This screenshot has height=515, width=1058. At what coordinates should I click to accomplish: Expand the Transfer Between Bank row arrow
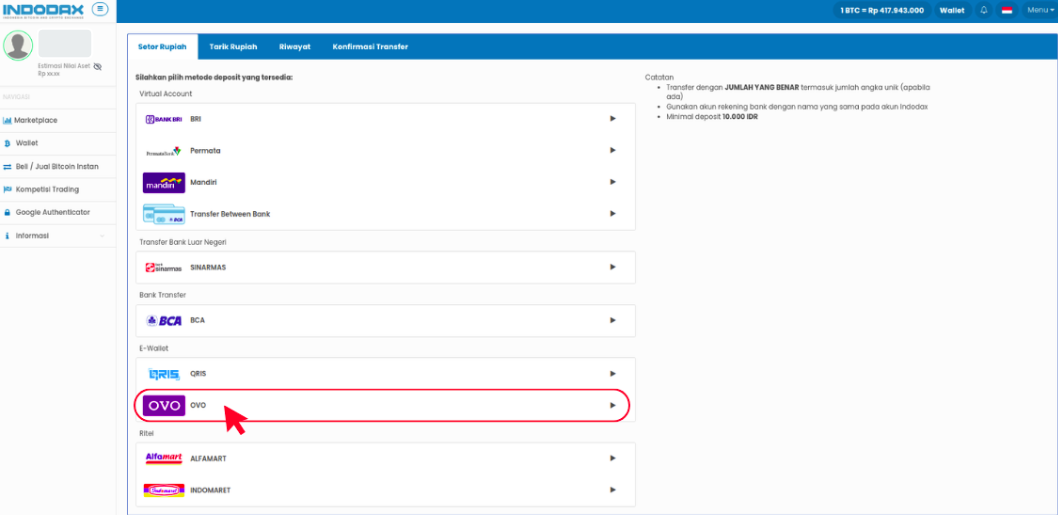tap(613, 213)
